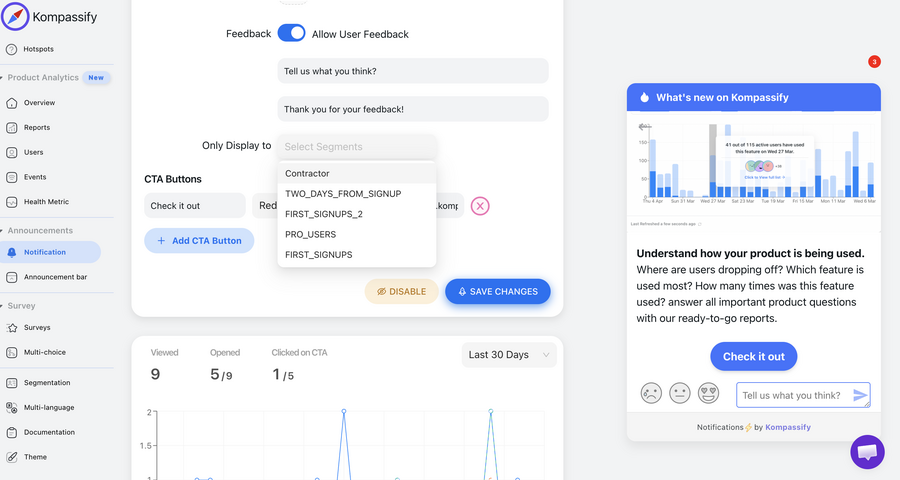Choose PRO_USERS from segment list
The width and height of the screenshot is (900, 480).
(311, 234)
